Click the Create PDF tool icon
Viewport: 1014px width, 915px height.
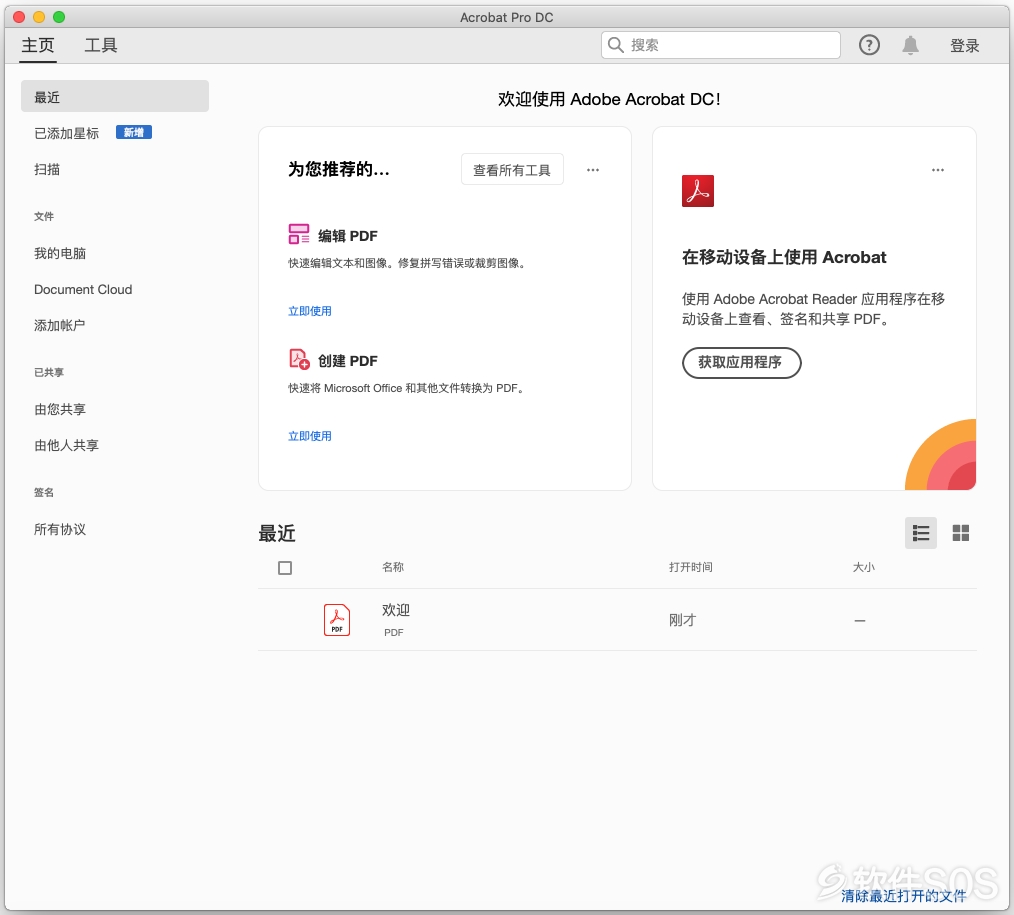coord(299,359)
